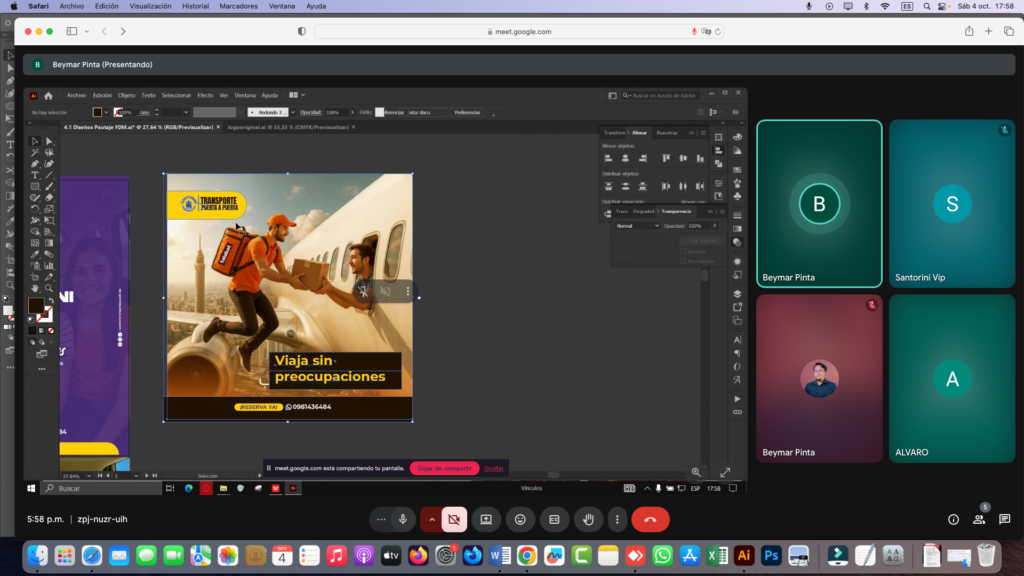Open meeting details info icon
1024x576 pixels.
click(953, 519)
